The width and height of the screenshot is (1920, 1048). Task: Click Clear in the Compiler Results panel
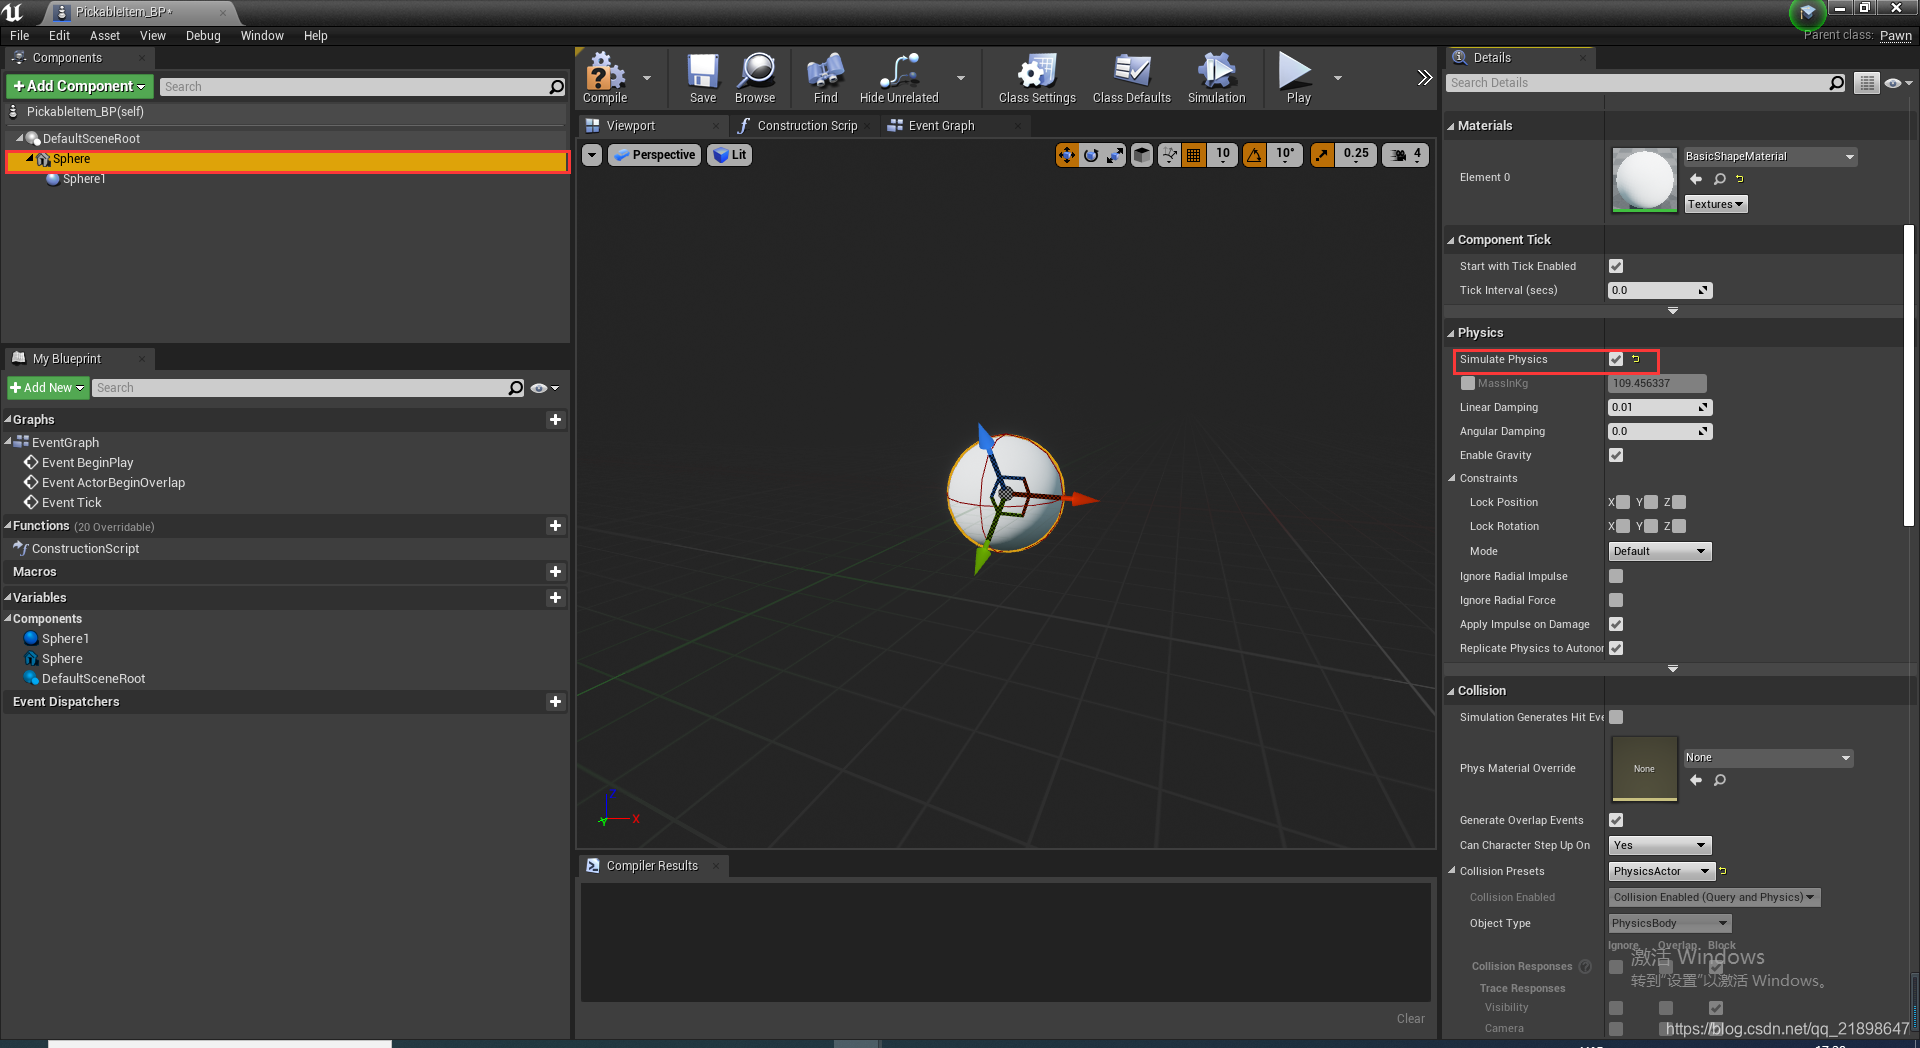click(1410, 1018)
